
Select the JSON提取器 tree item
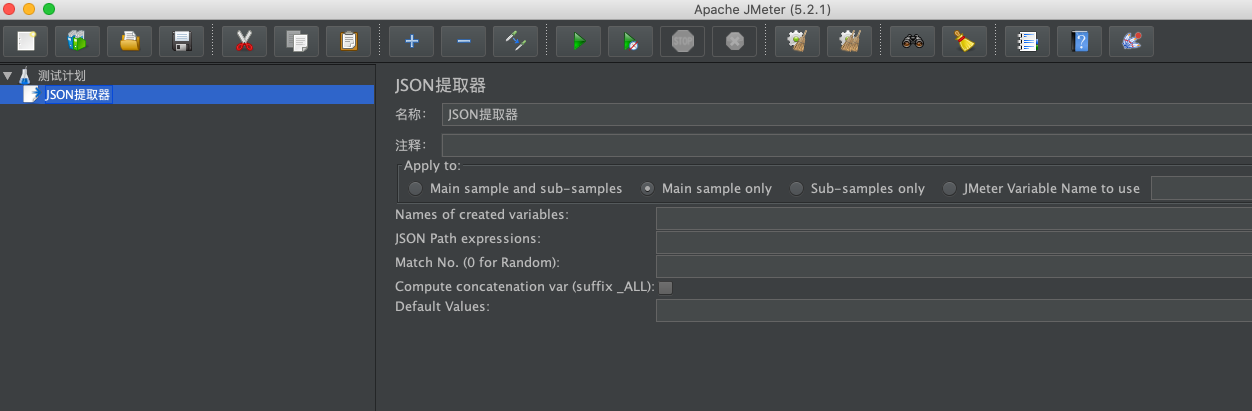click(77, 95)
